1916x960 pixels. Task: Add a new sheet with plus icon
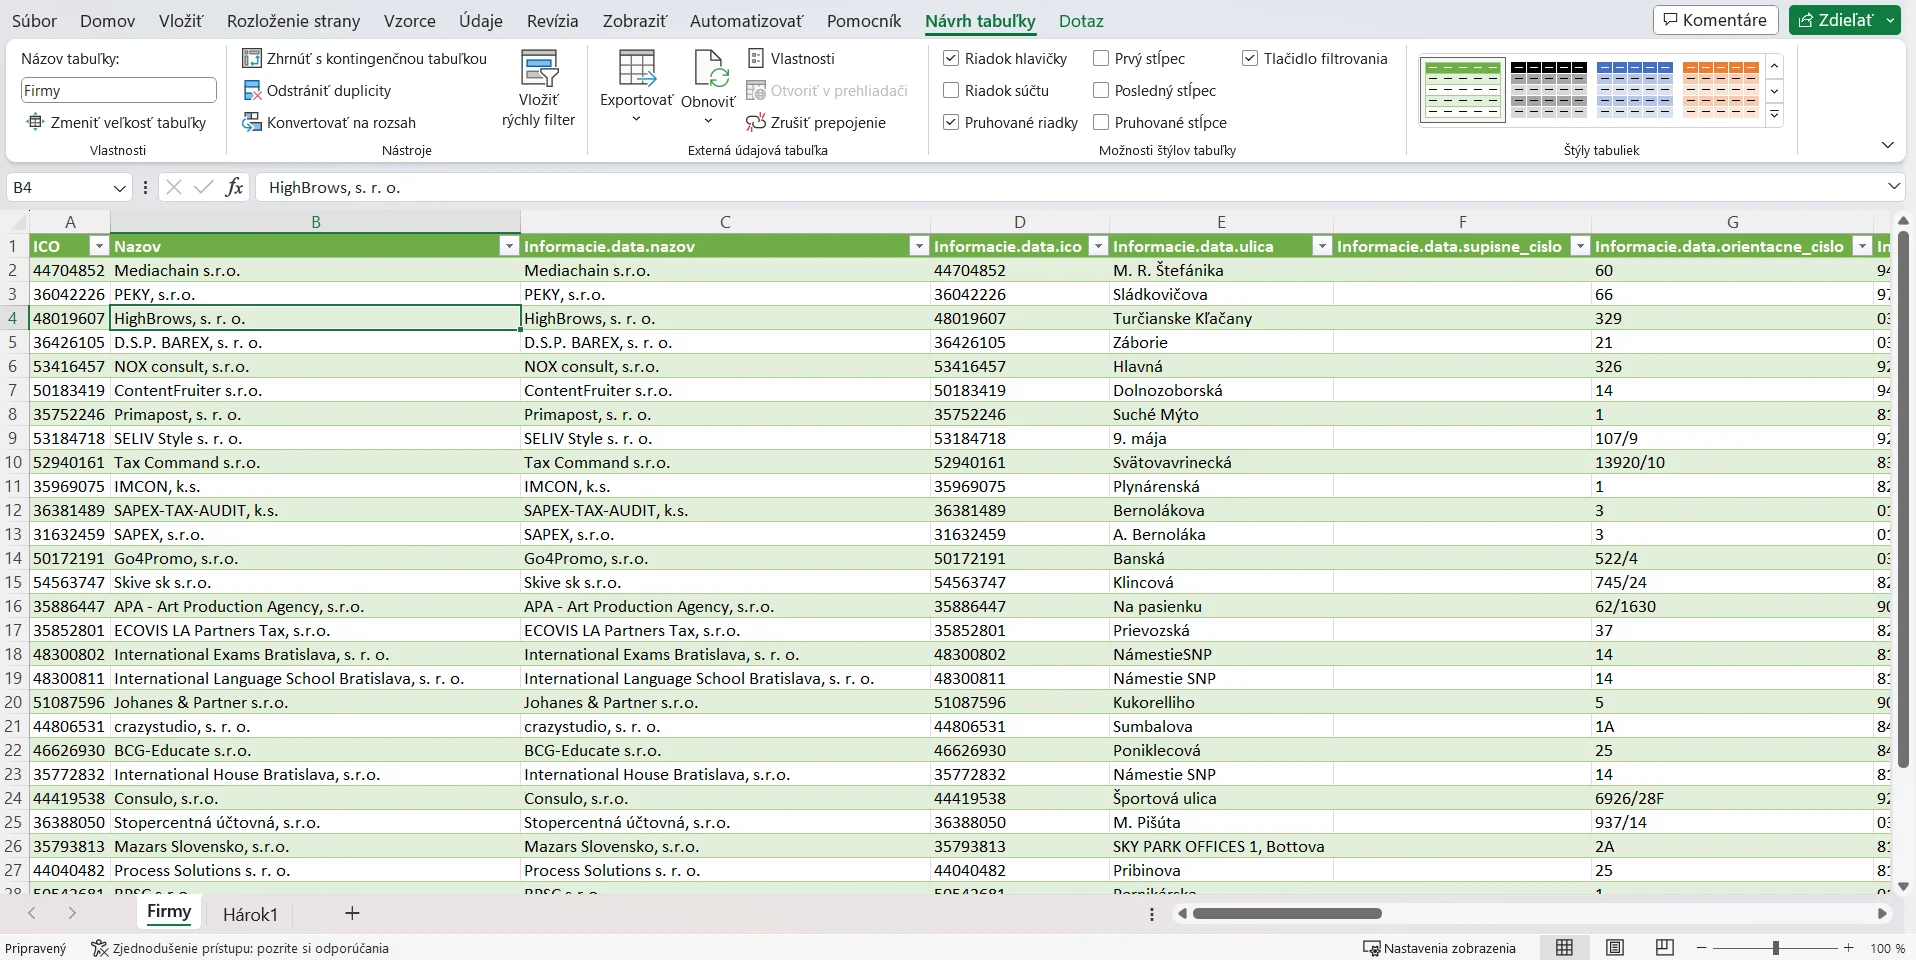click(352, 913)
